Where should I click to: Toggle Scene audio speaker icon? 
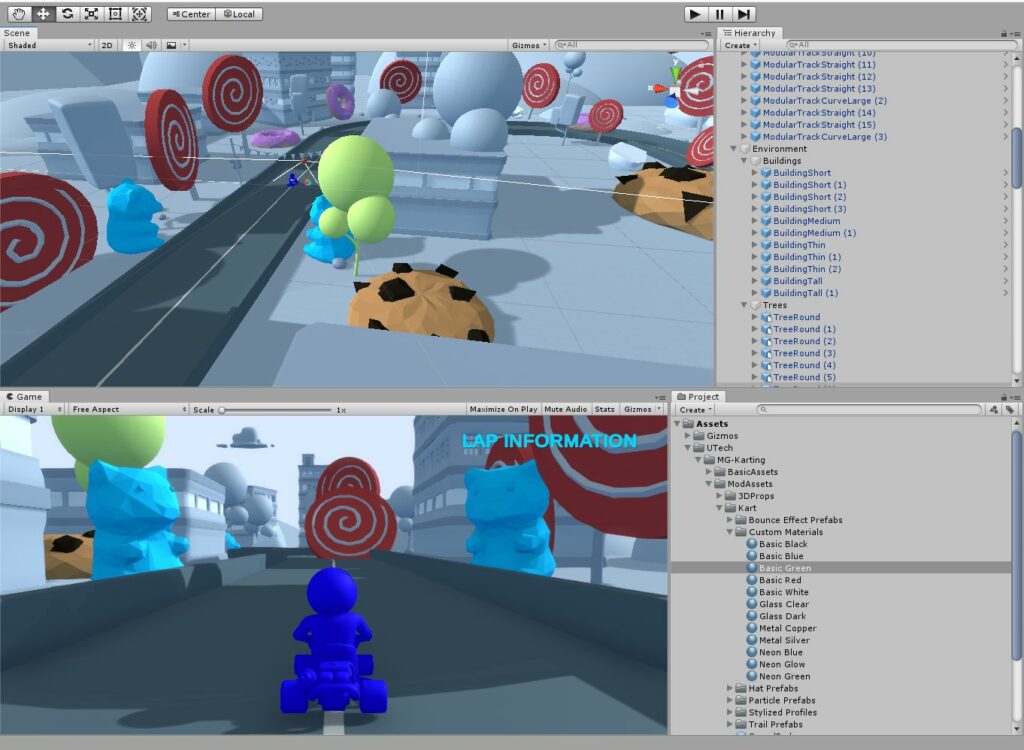(151, 45)
